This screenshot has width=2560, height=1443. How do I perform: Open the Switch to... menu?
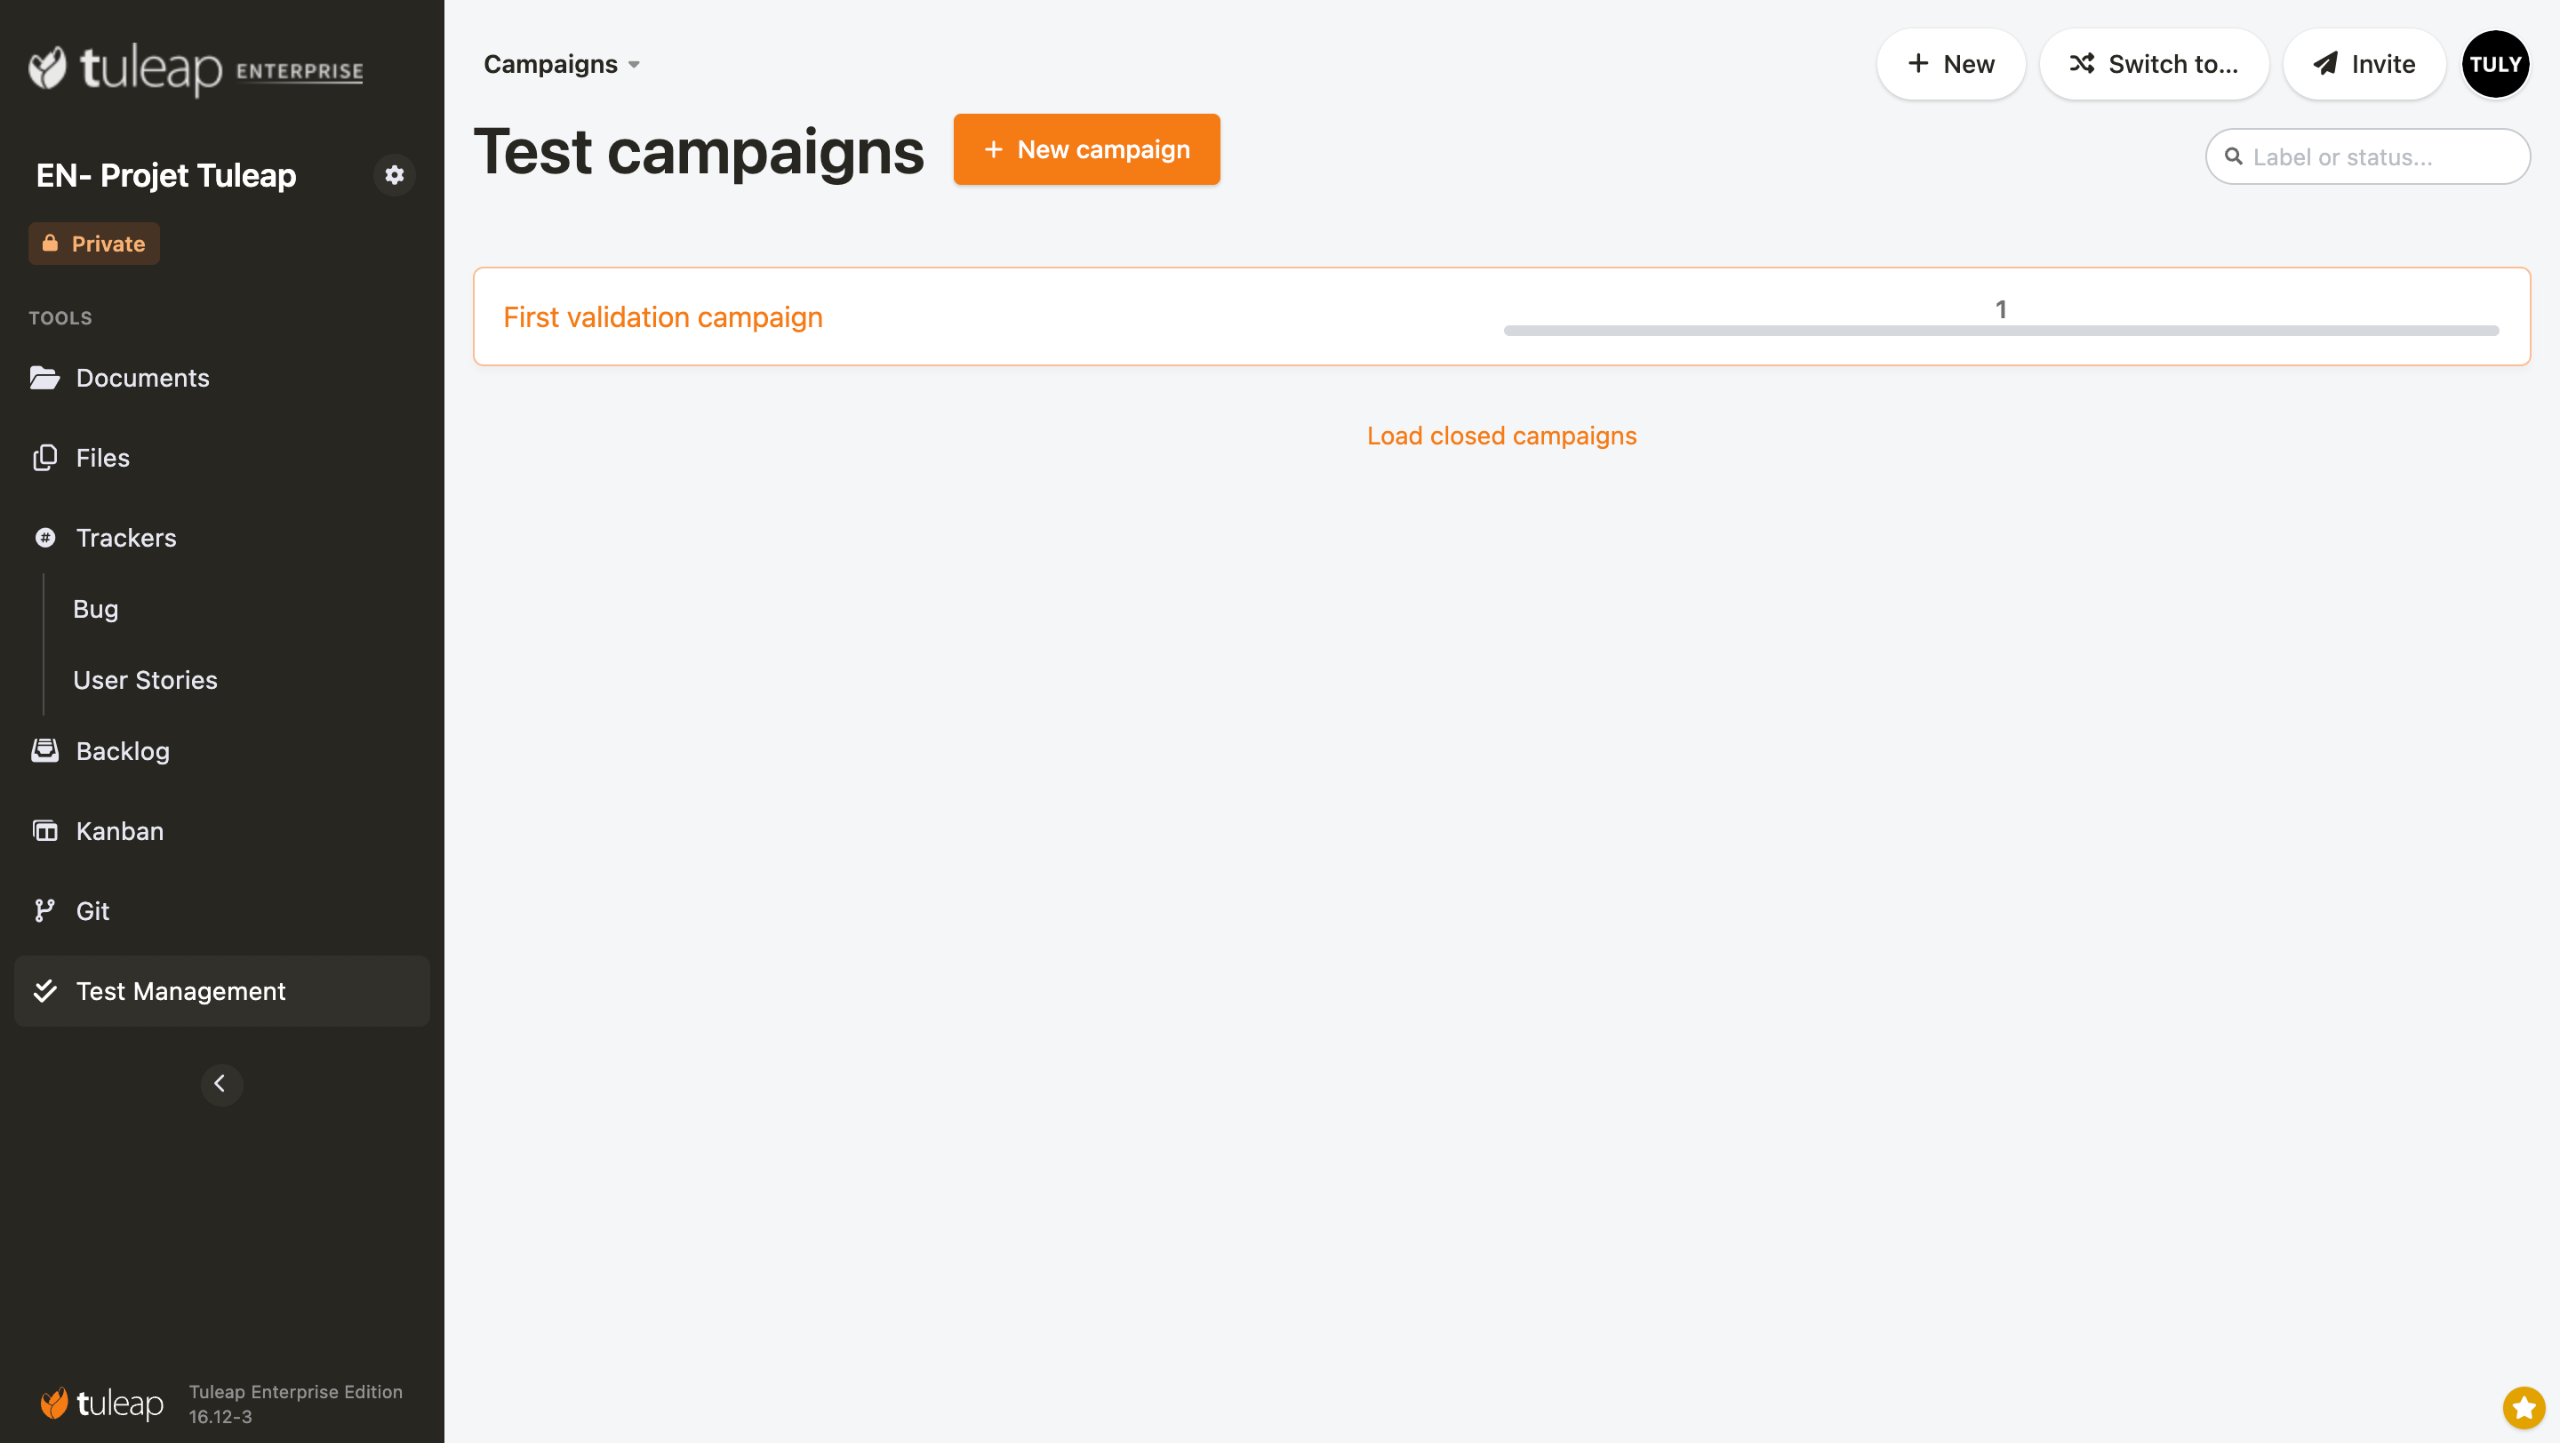[2153, 64]
